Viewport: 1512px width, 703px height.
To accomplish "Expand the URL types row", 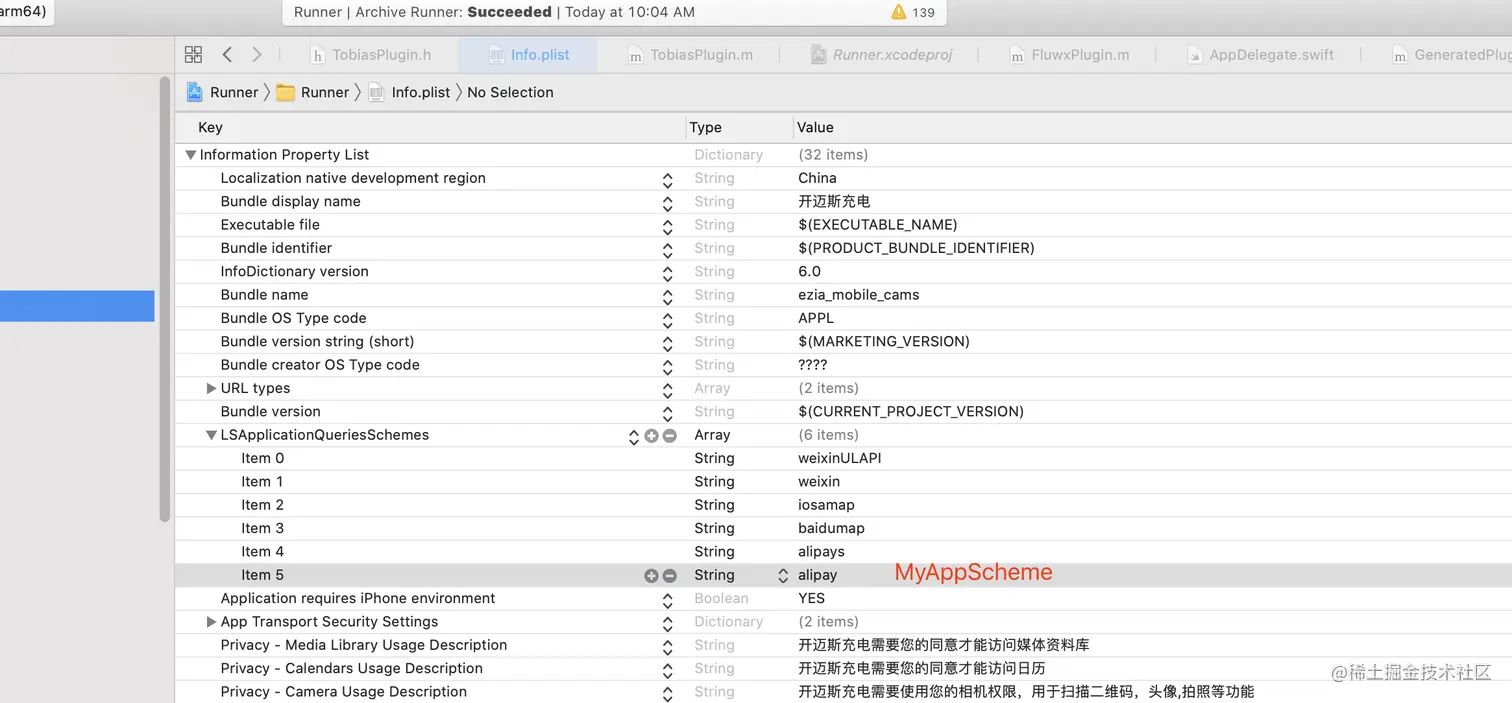I will [211, 388].
